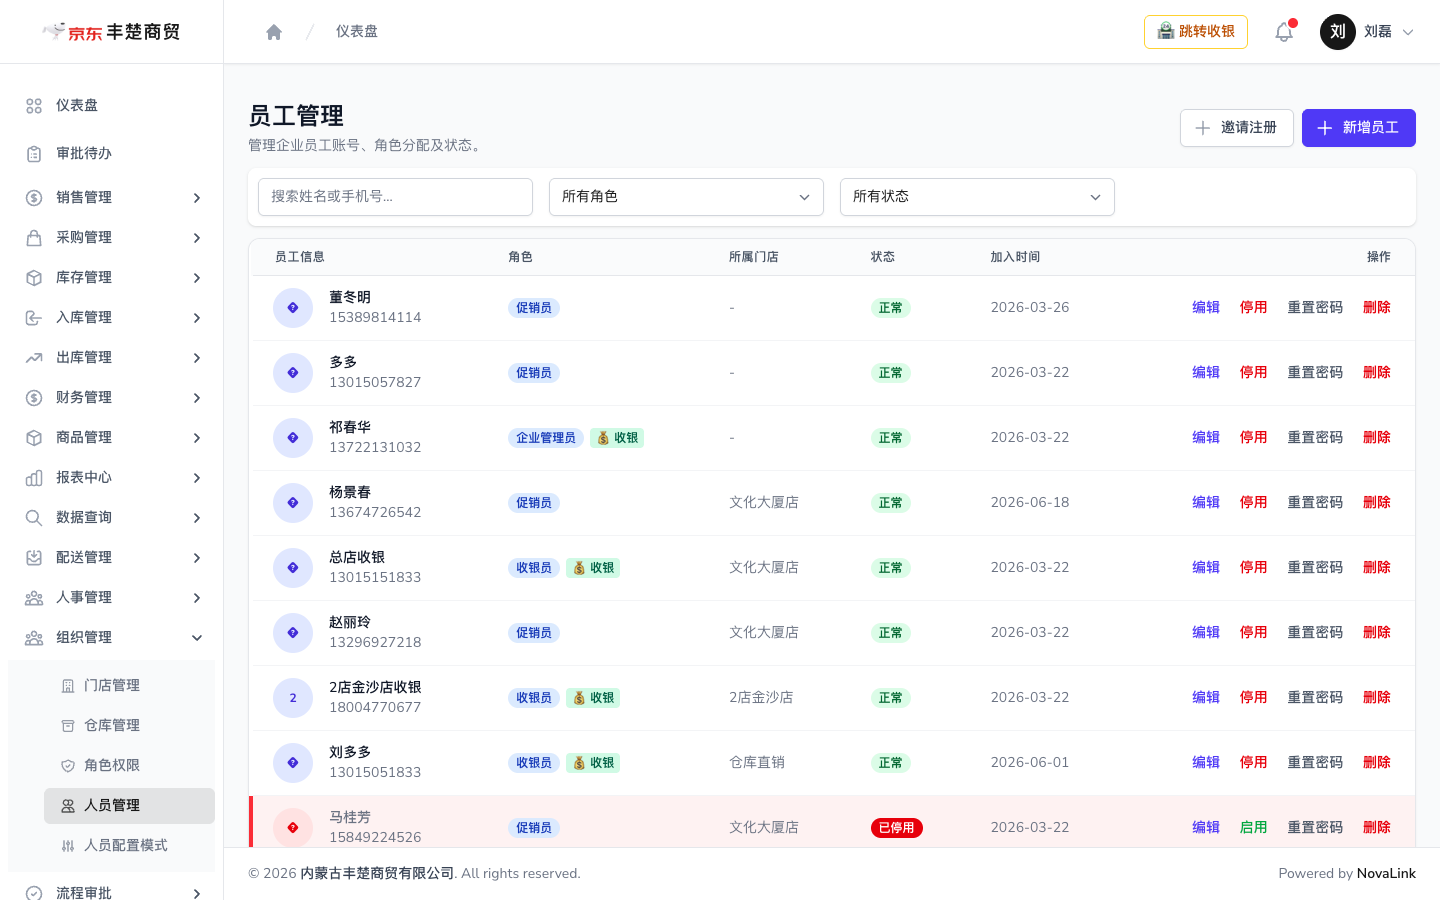Click the 报表中心 chart icon
The width and height of the screenshot is (1440, 900).
click(x=34, y=478)
